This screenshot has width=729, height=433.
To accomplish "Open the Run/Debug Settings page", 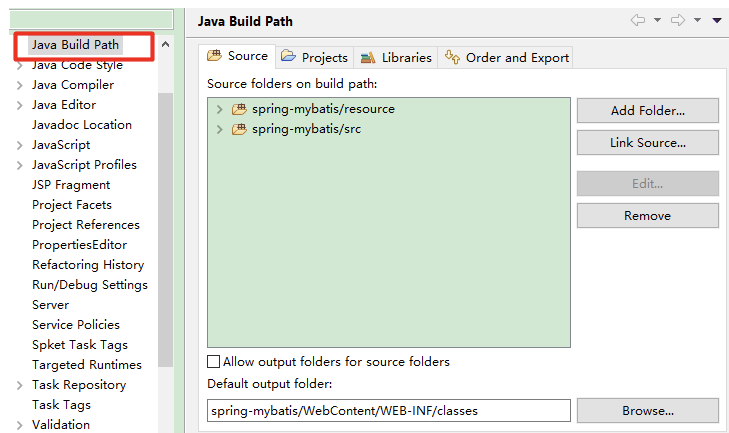I will pos(90,285).
